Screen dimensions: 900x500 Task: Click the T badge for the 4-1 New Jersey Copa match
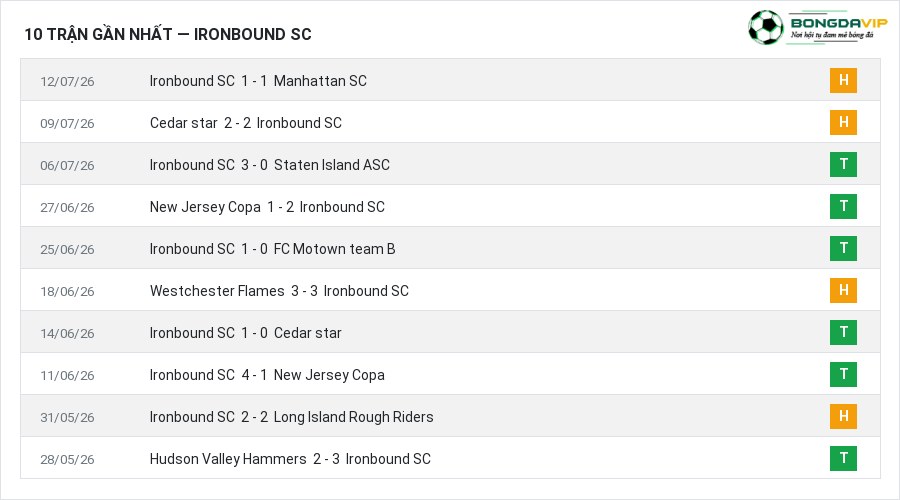click(843, 374)
